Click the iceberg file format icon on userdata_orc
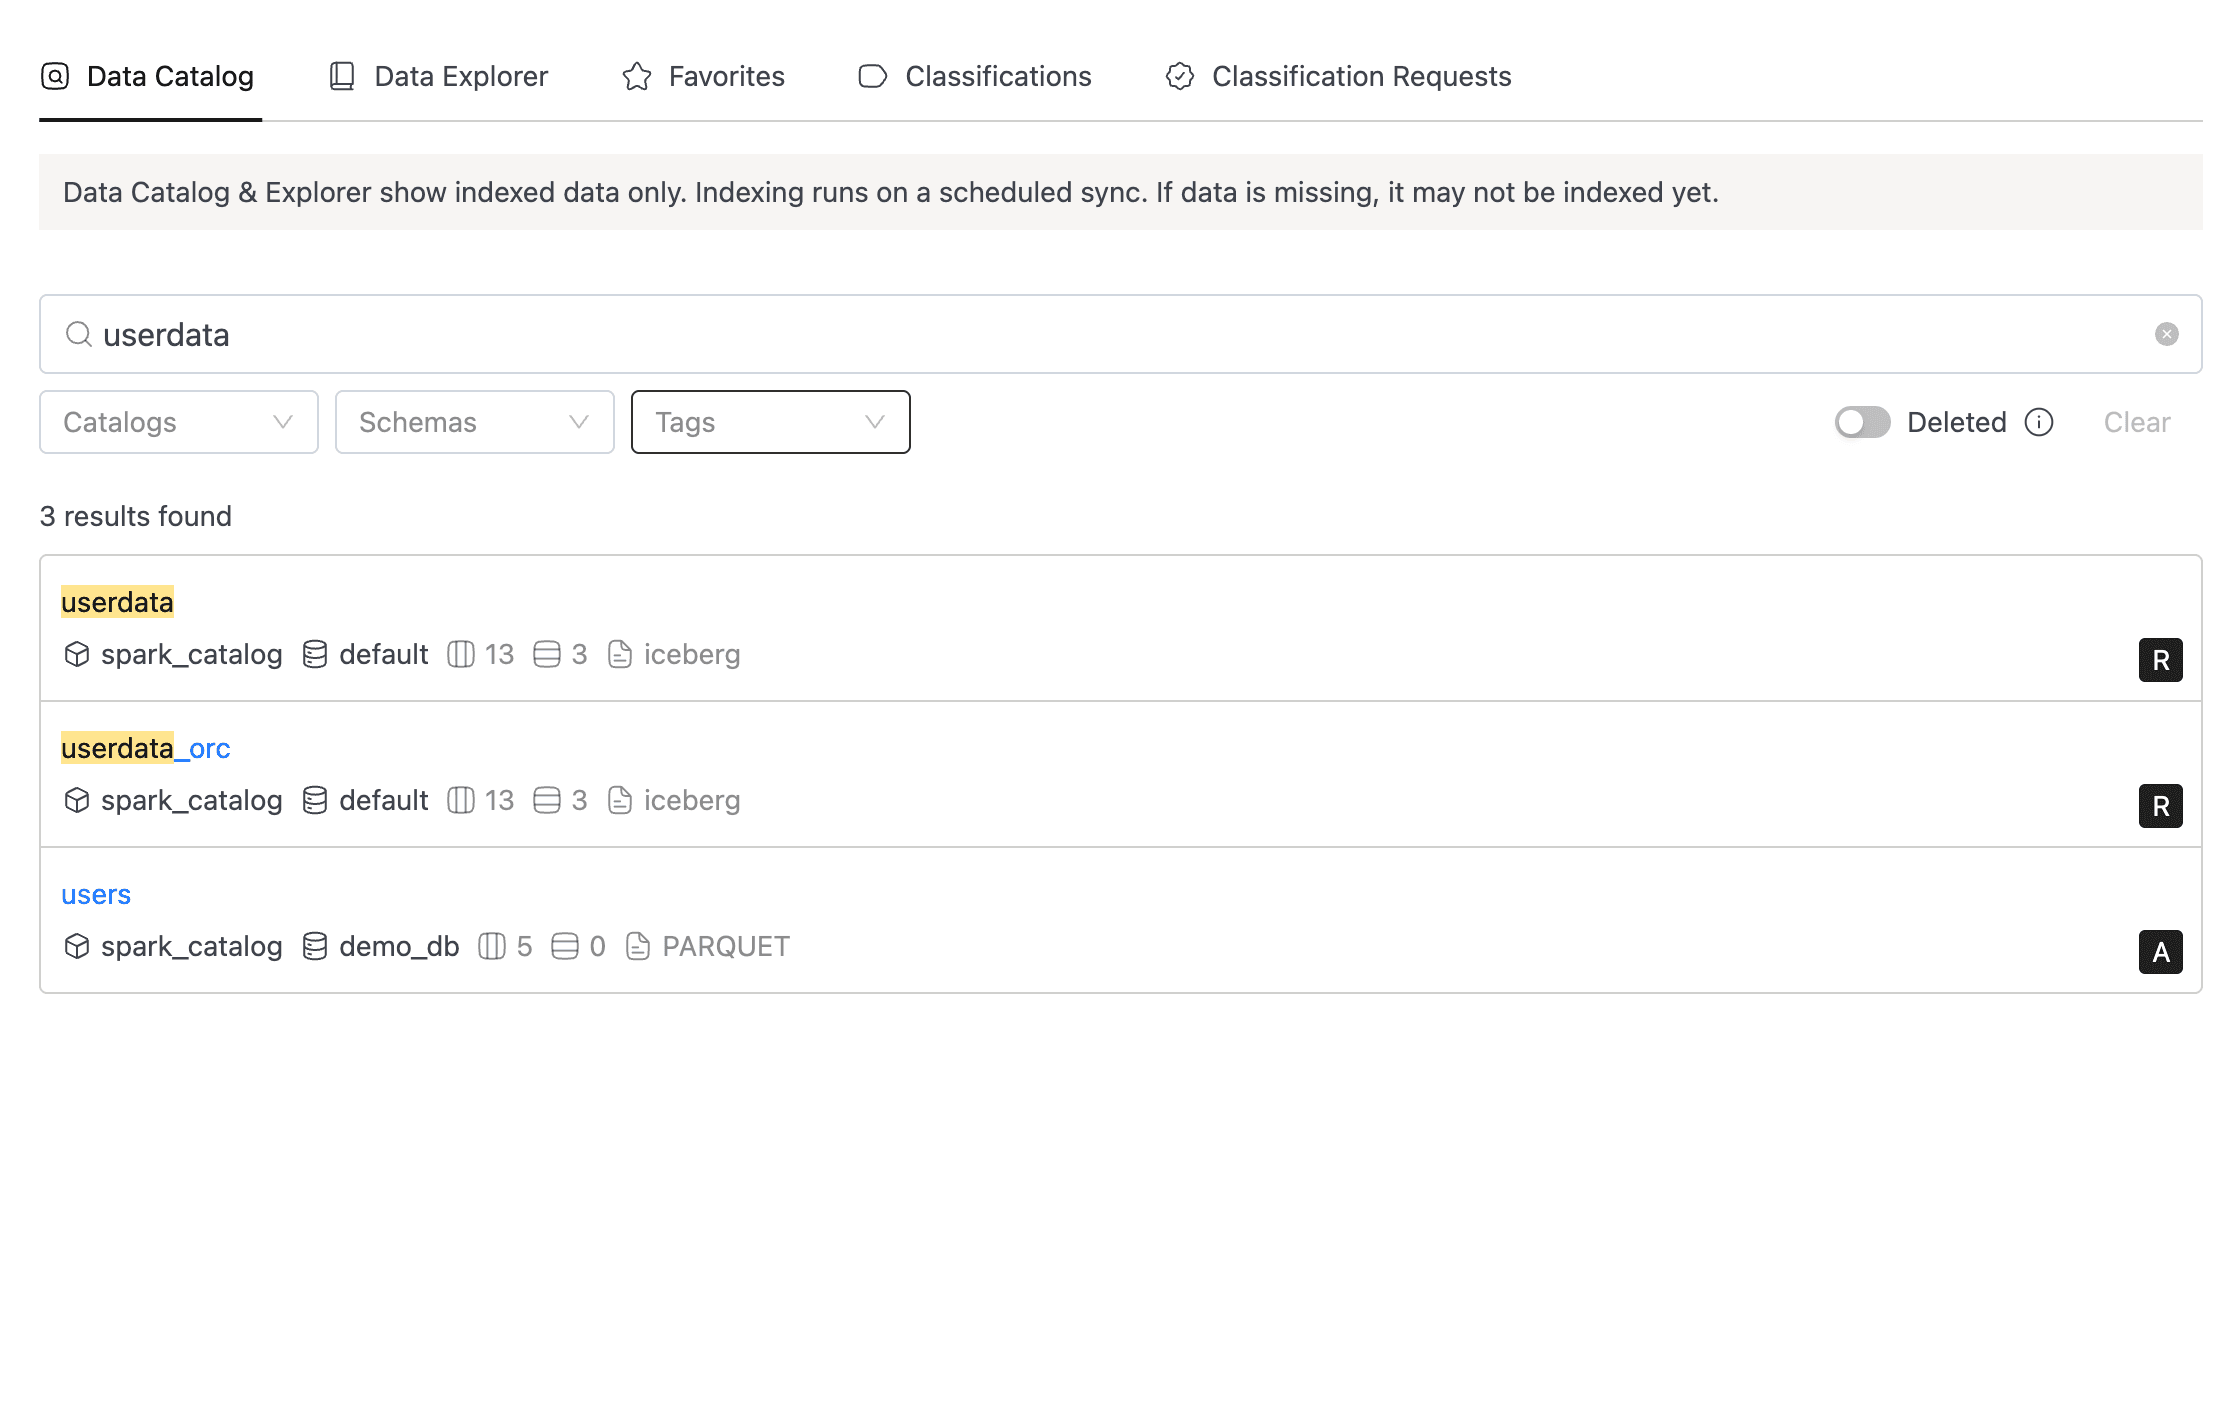 click(x=620, y=800)
